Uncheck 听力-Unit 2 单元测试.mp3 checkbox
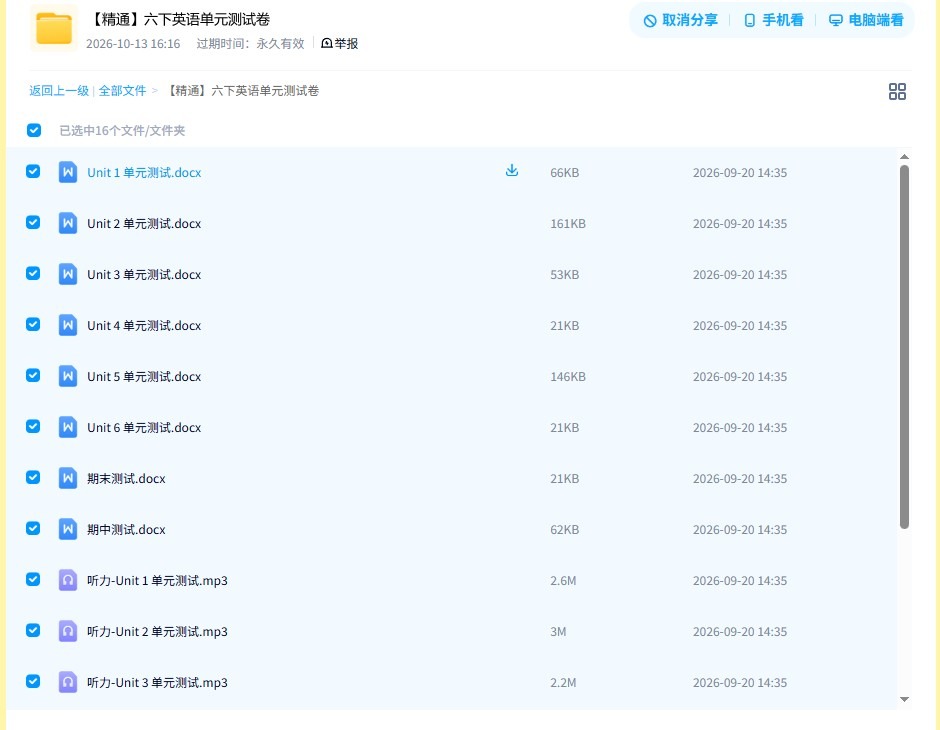Screen dimensions: 940x730 pyautogui.click(x=33, y=630)
